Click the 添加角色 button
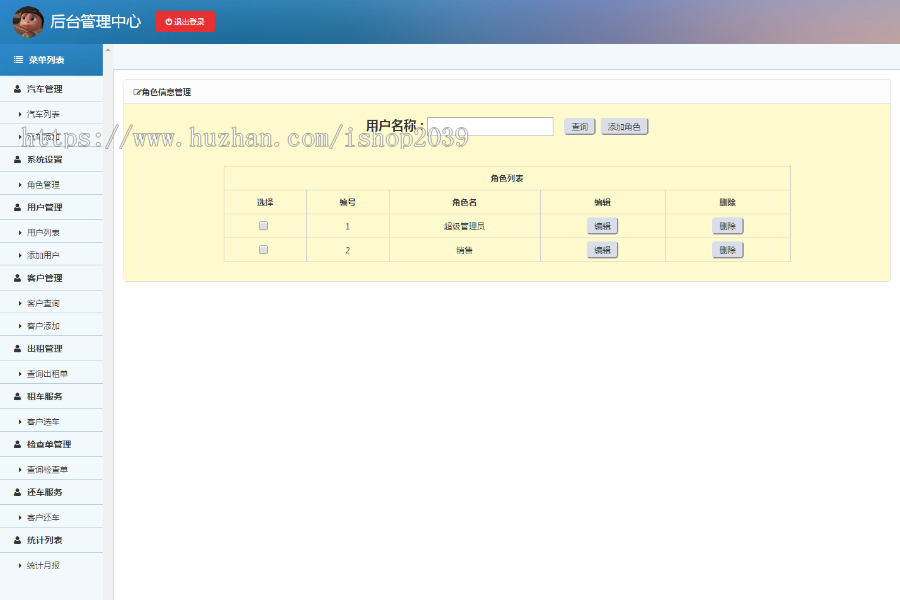This screenshot has height=600, width=900. click(624, 127)
